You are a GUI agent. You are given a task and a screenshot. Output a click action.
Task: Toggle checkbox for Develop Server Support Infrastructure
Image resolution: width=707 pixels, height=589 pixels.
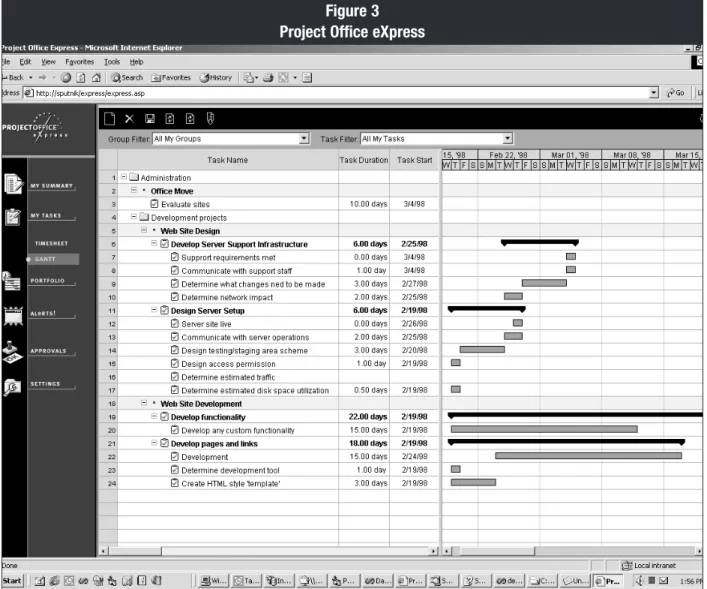click(x=165, y=244)
